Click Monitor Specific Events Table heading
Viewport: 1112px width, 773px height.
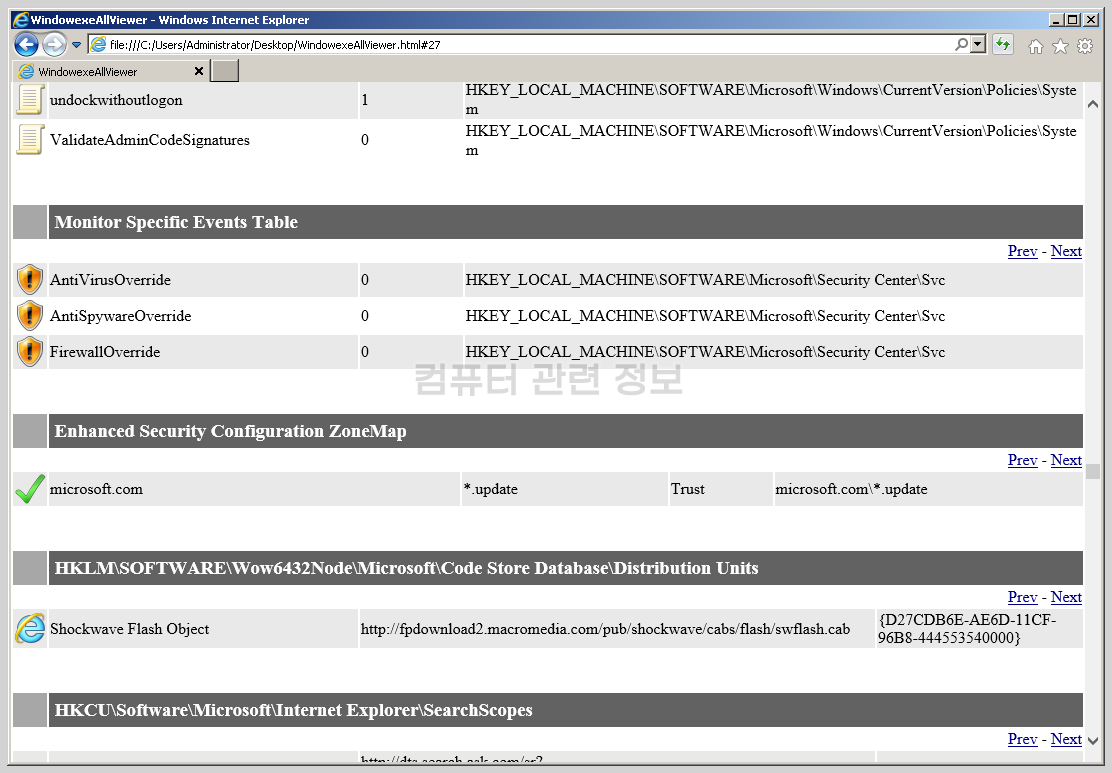click(176, 222)
